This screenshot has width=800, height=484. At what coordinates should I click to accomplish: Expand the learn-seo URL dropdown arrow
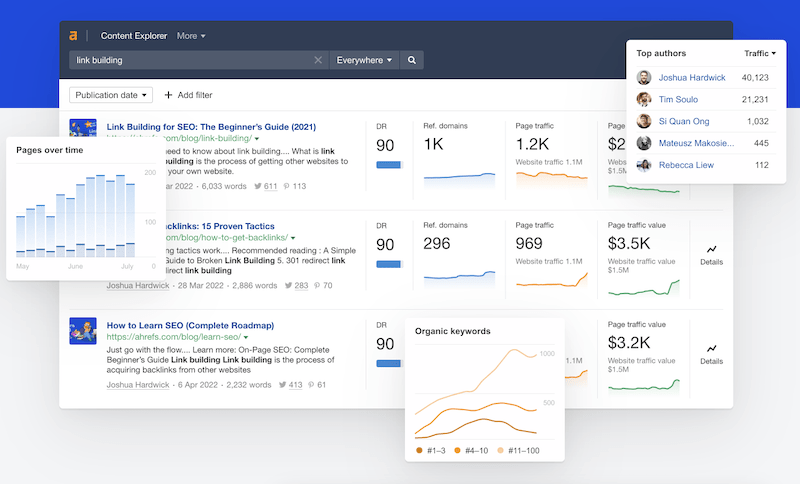[x=246, y=337]
